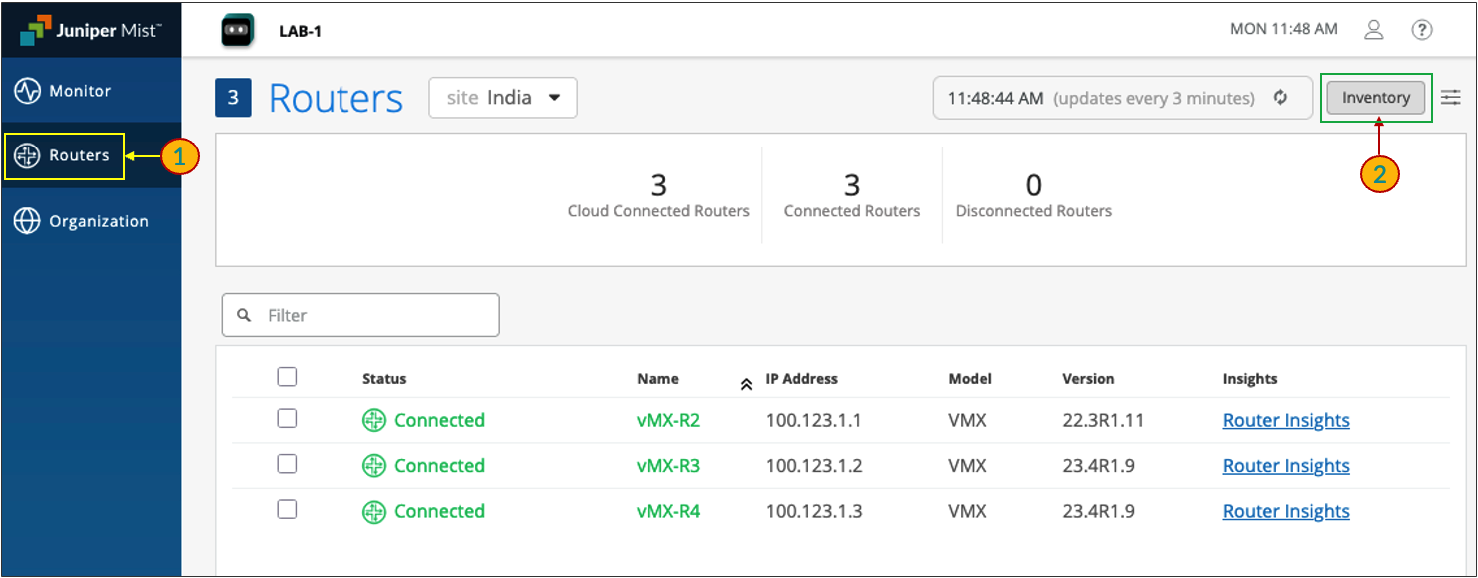Sort by Name column arrow
The image size is (1478, 578).
click(x=746, y=384)
